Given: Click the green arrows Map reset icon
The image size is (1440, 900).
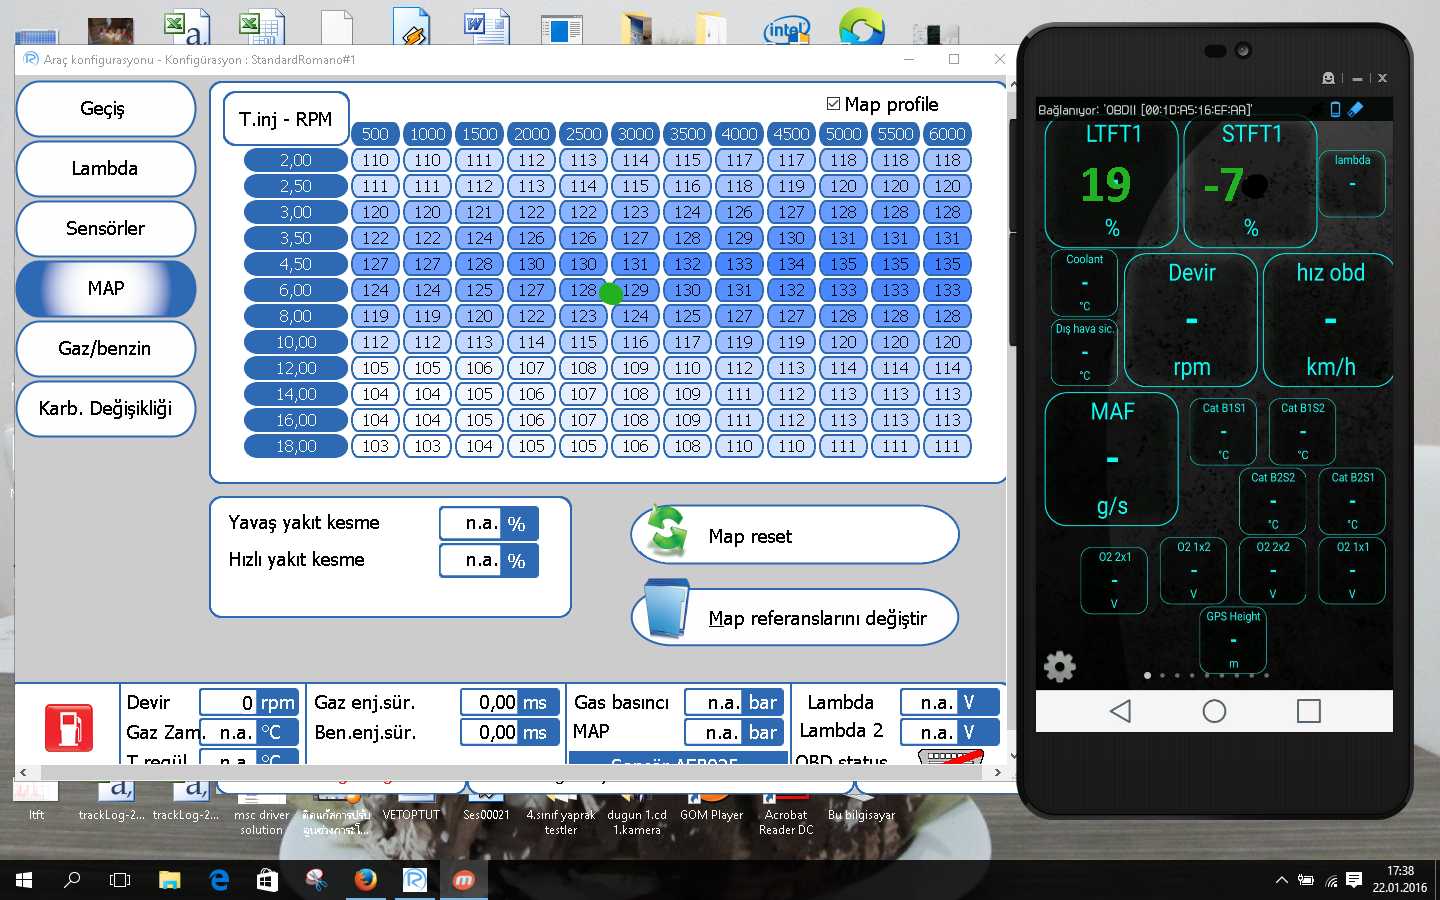Looking at the screenshot, I should 668,531.
